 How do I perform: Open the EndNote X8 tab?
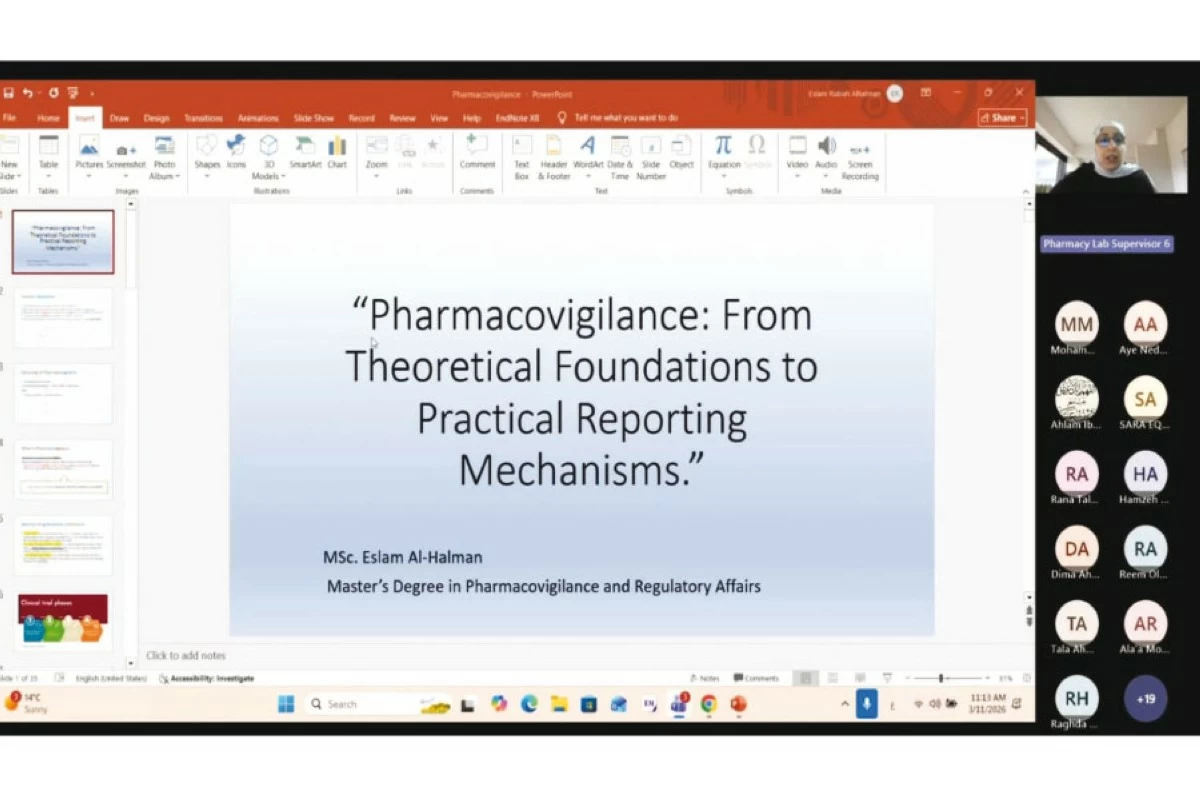click(517, 118)
